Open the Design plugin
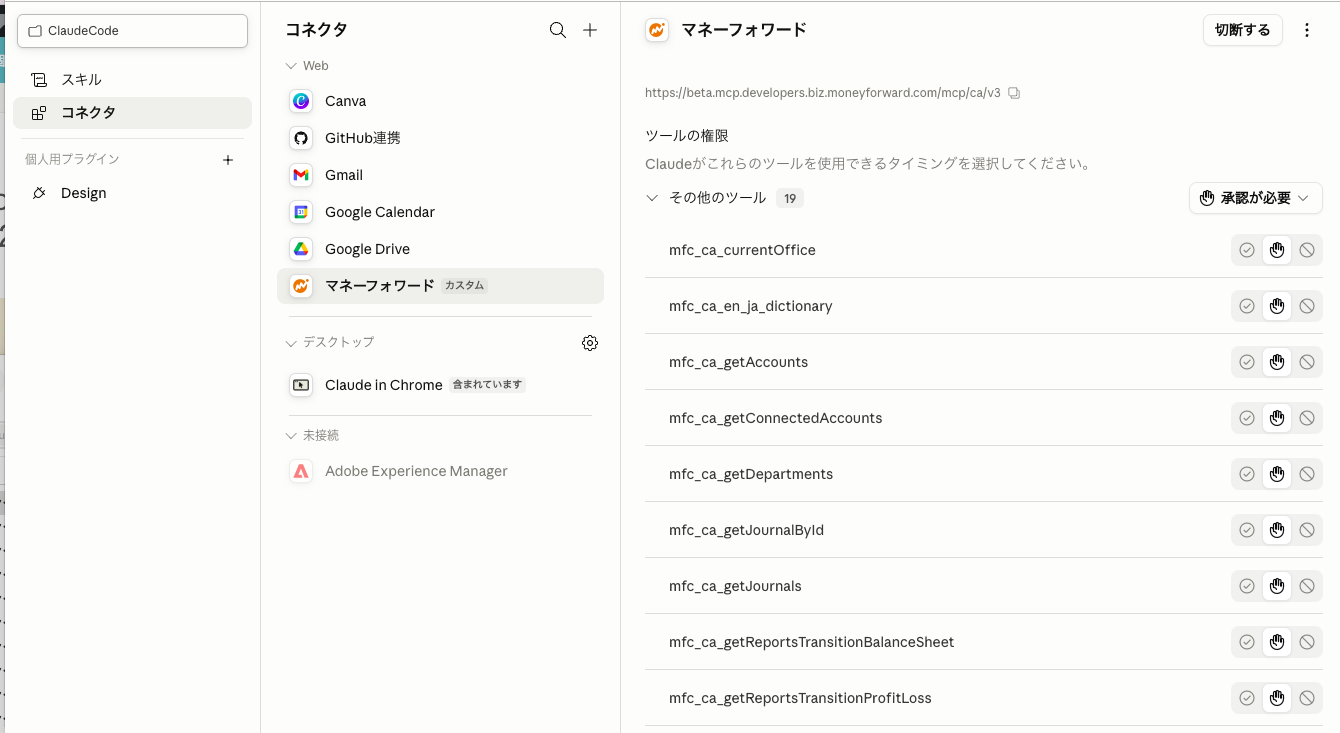Viewport: 1340px width, 733px height. (132, 193)
